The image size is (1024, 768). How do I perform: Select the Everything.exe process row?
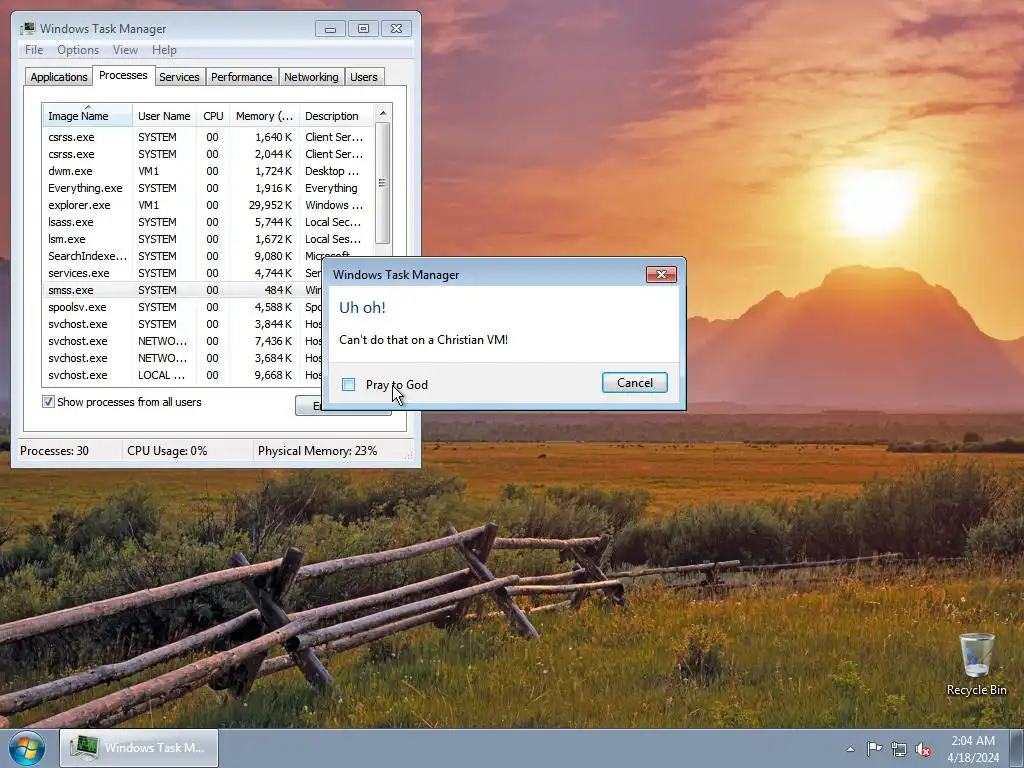[208, 188]
